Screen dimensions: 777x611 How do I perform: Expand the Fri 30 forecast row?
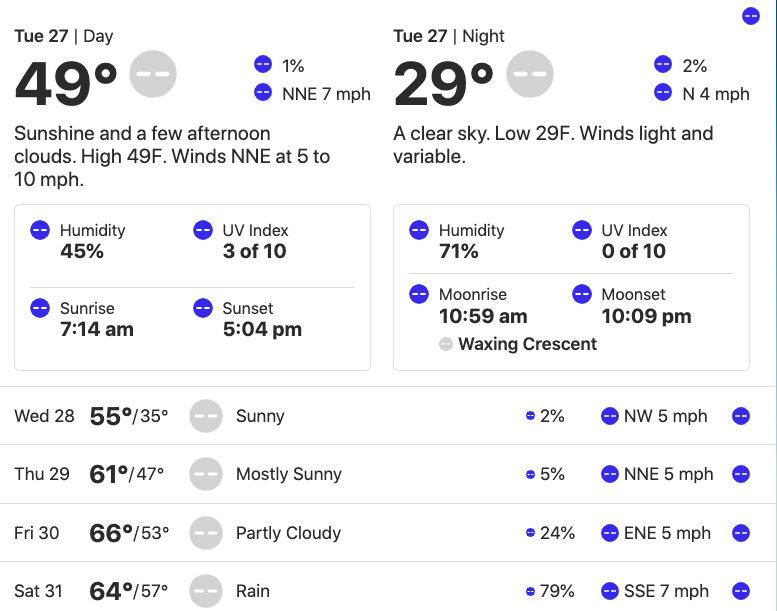[741, 533]
